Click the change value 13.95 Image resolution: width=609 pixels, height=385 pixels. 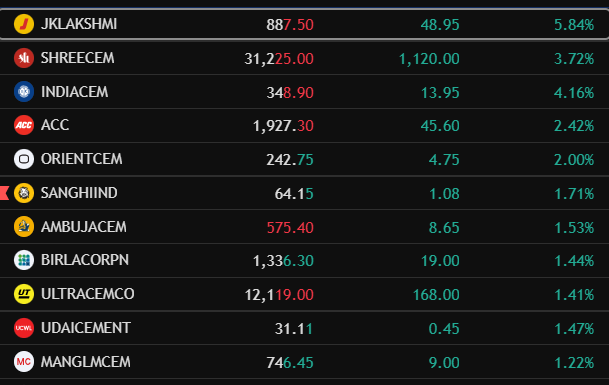tap(440, 93)
